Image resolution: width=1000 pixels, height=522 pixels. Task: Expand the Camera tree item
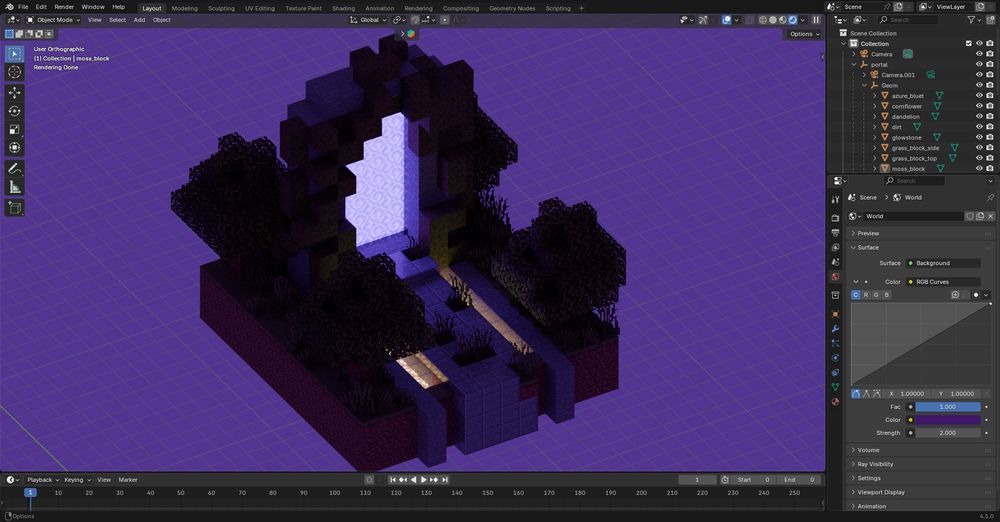(854, 54)
